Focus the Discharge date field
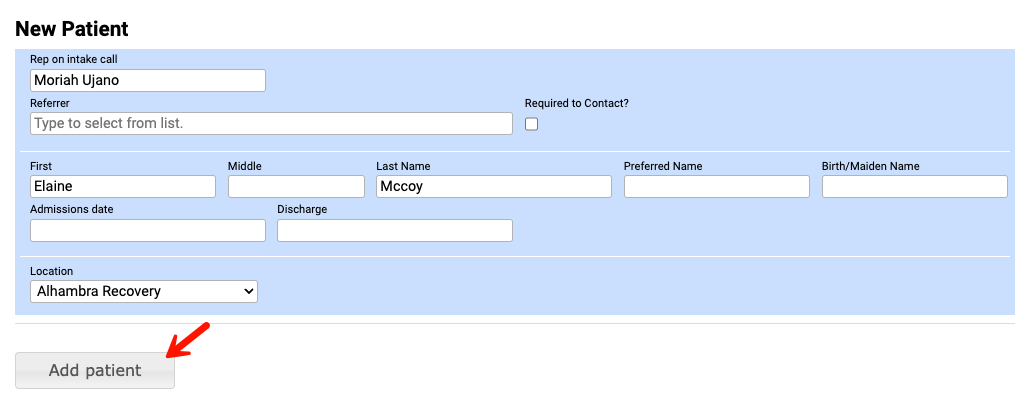This screenshot has height=407, width=1029. (x=394, y=230)
